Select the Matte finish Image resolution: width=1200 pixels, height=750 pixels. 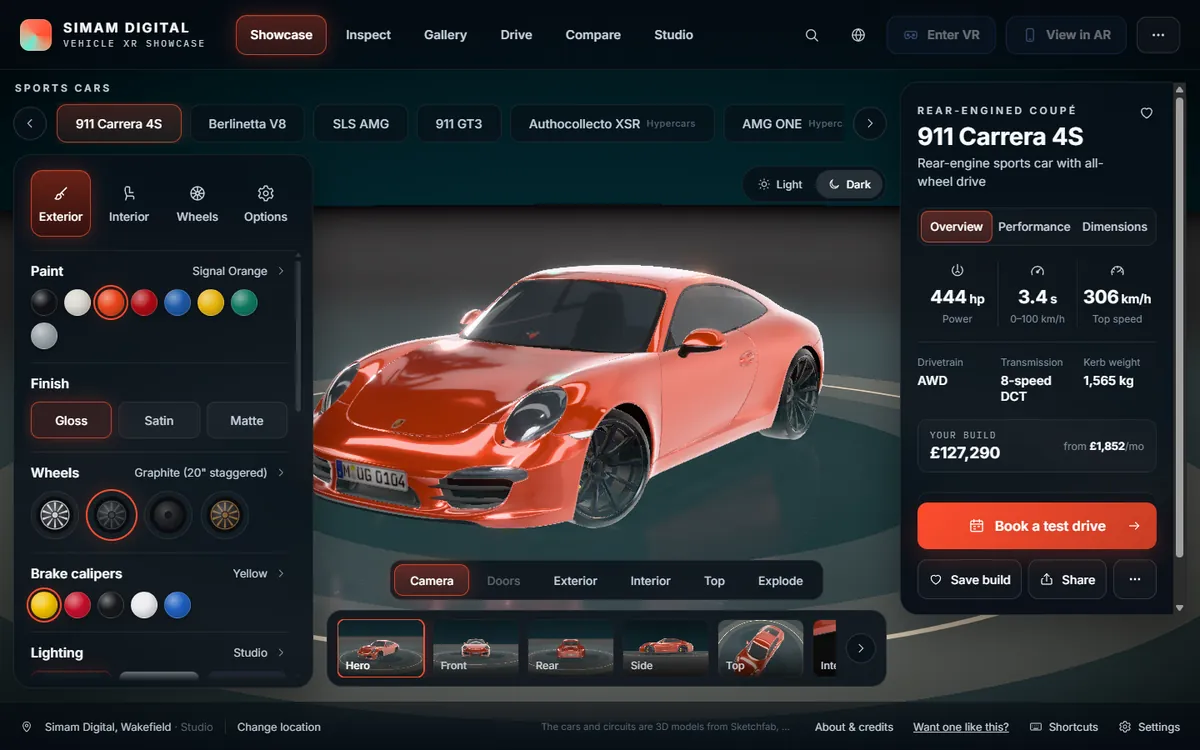coord(247,420)
